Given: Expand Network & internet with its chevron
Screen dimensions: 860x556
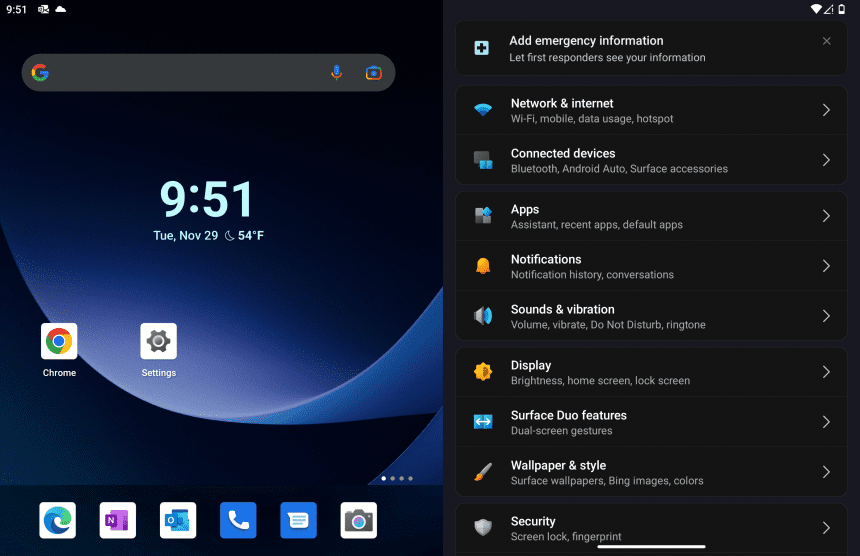Looking at the screenshot, I should [826, 110].
